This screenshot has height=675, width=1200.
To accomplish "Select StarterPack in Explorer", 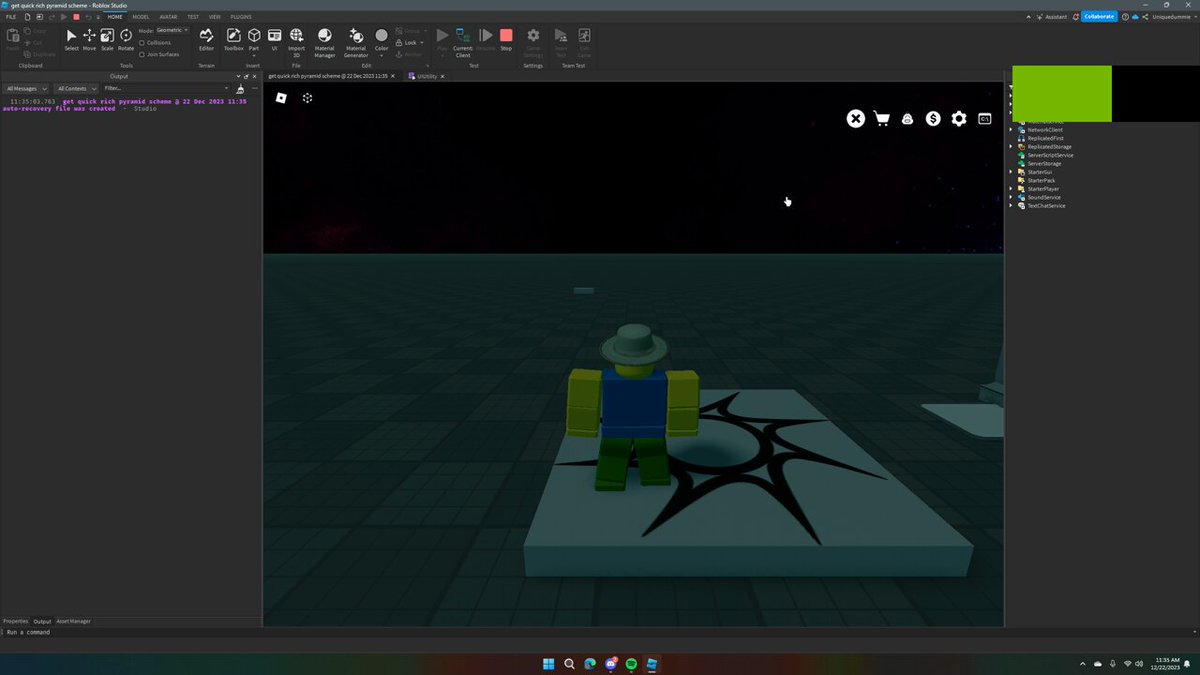I will [x=1041, y=181].
